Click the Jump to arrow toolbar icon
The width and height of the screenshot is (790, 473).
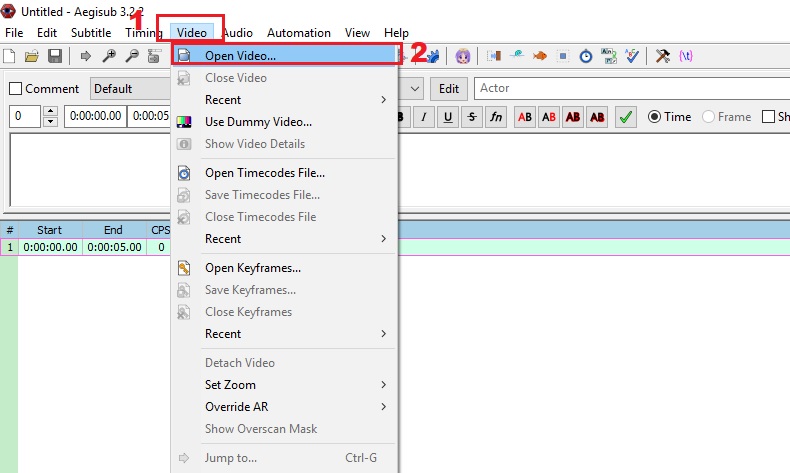85,55
